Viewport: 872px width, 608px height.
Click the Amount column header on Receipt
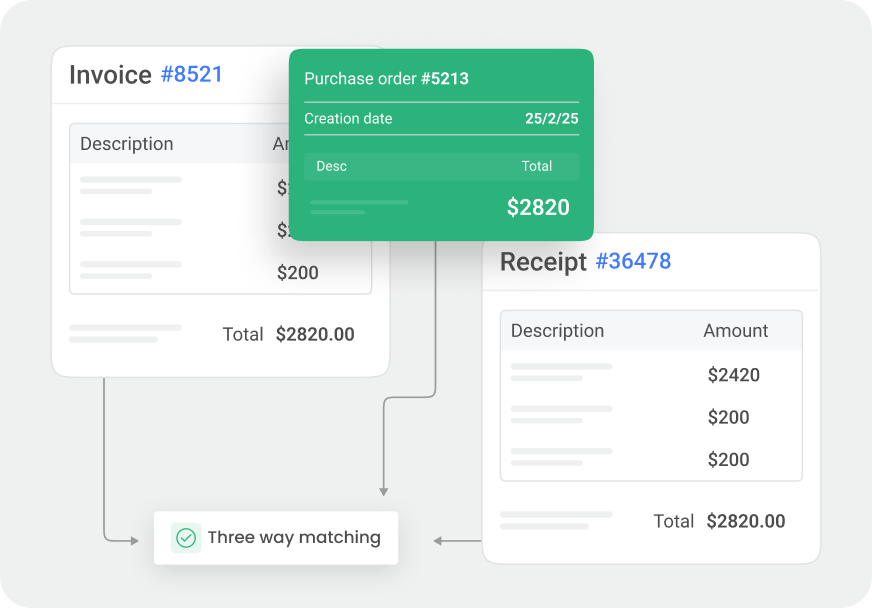coord(735,330)
